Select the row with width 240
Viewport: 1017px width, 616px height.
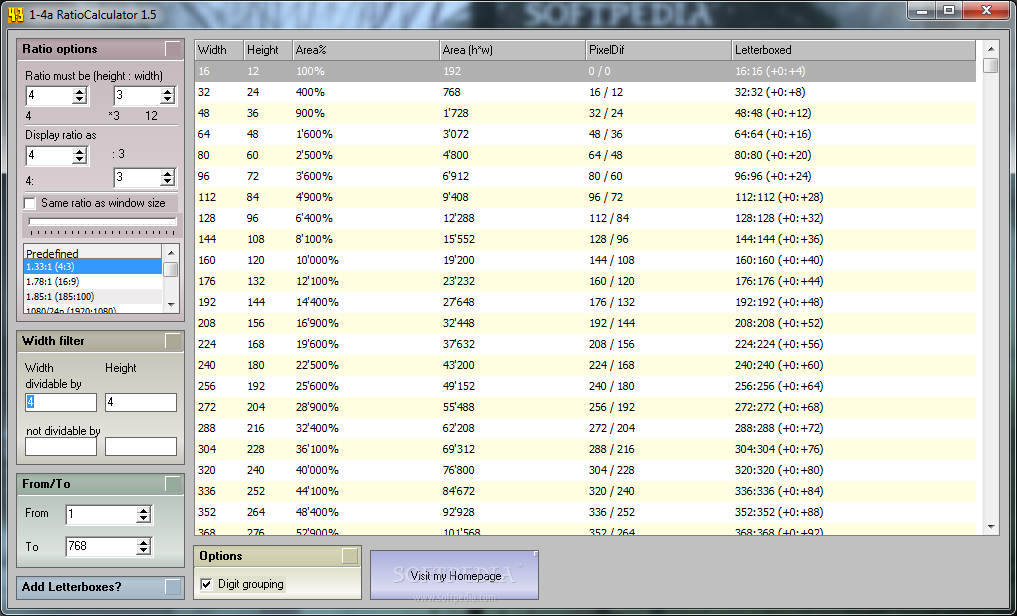coord(585,365)
